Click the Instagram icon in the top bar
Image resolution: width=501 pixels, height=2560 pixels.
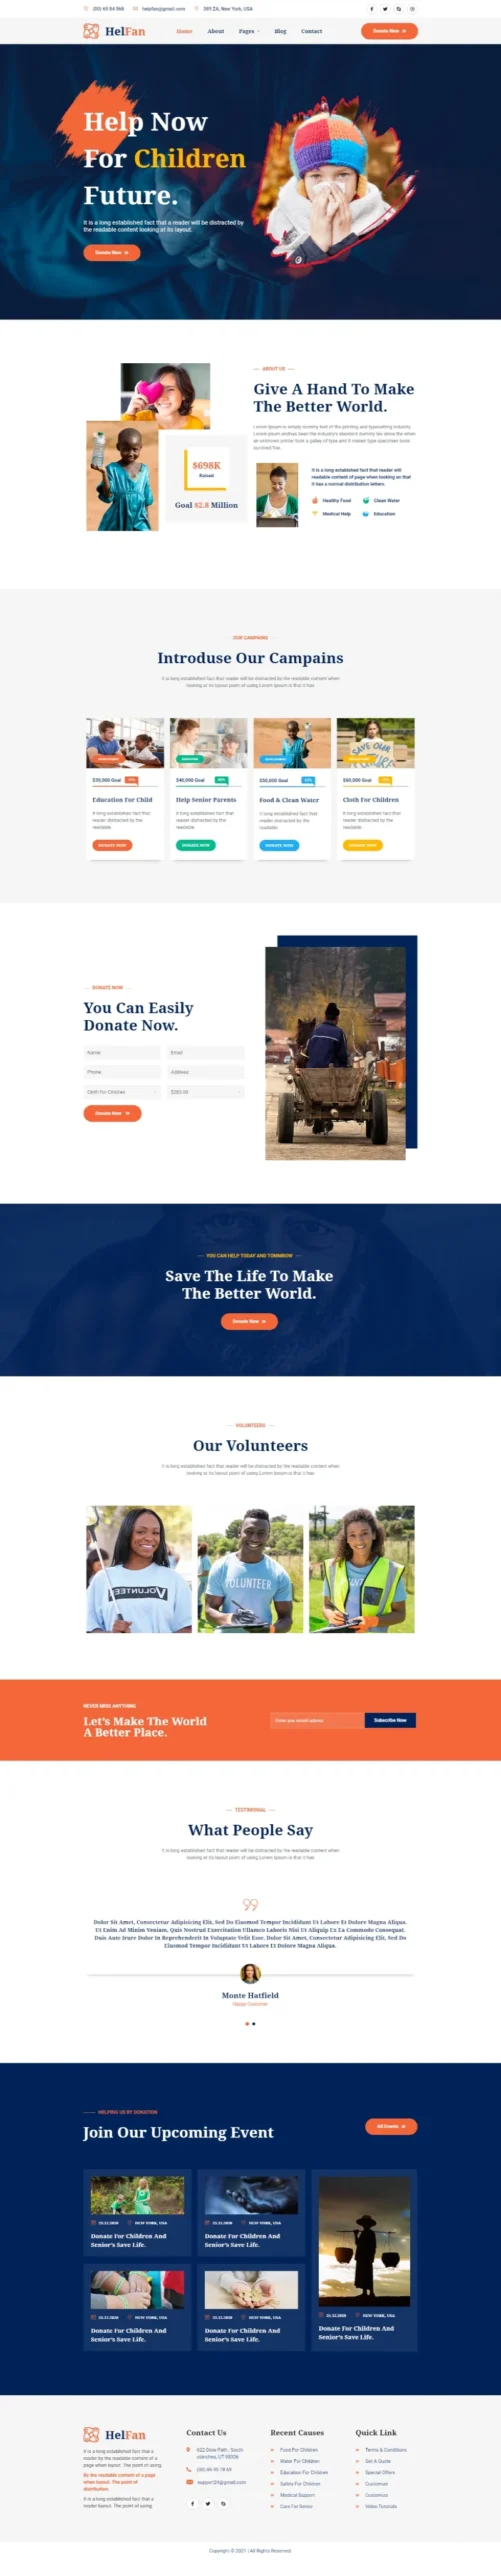412,9
